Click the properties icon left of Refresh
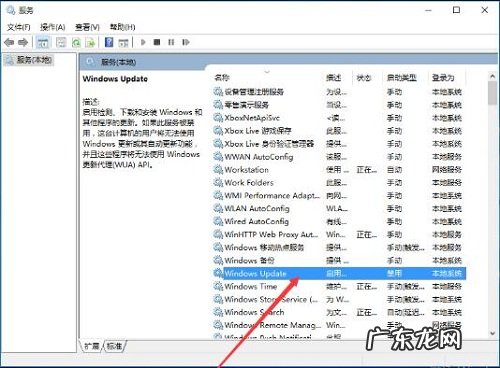 (x=61, y=42)
